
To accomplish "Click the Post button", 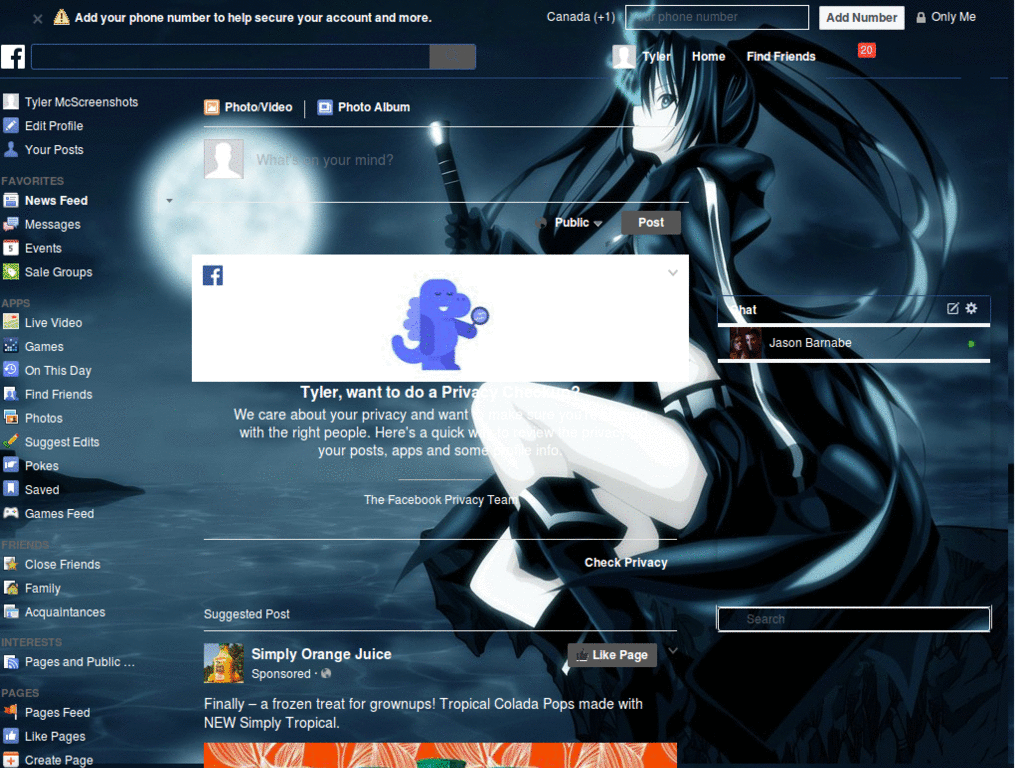I will [x=650, y=223].
